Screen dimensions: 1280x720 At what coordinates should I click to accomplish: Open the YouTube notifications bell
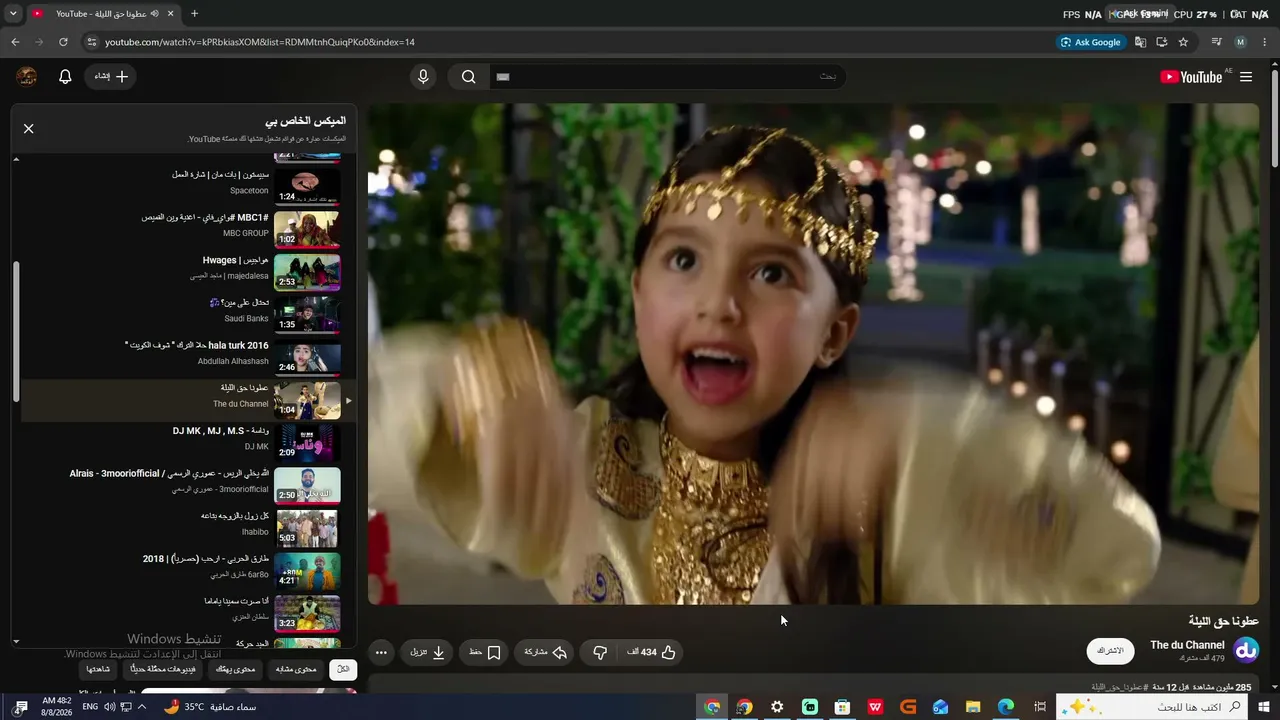pyautogui.click(x=65, y=77)
